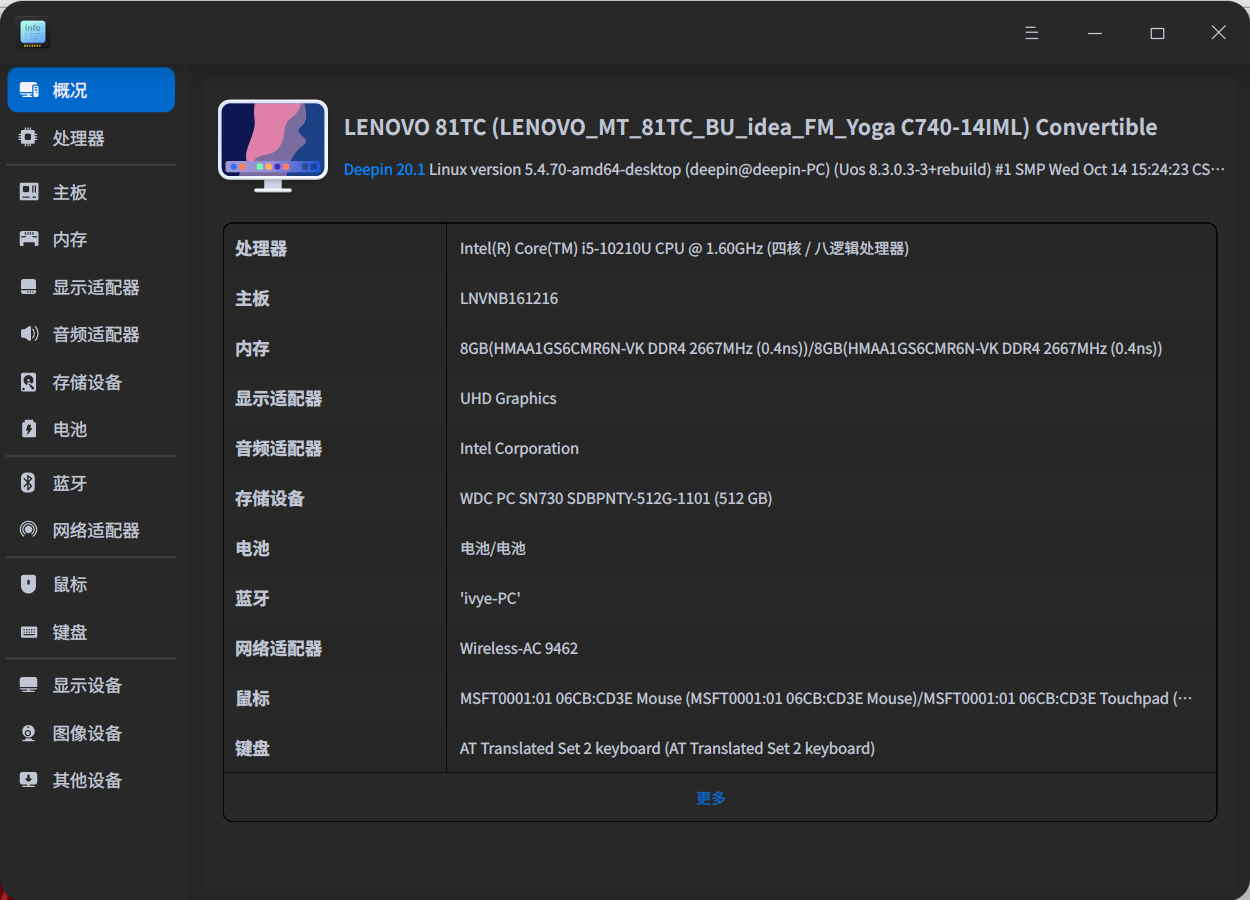The width and height of the screenshot is (1250, 900).
Task: Click the 内存 memory module icon
Action: (29, 239)
